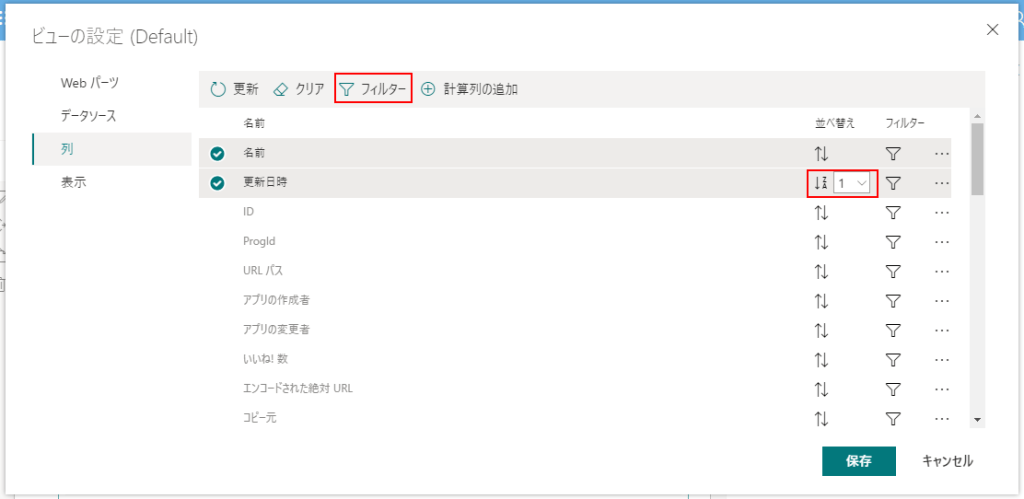Switch to the データソース section
Screen dimensions: 1024x499
pyautogui.click(x=88, y=116)
